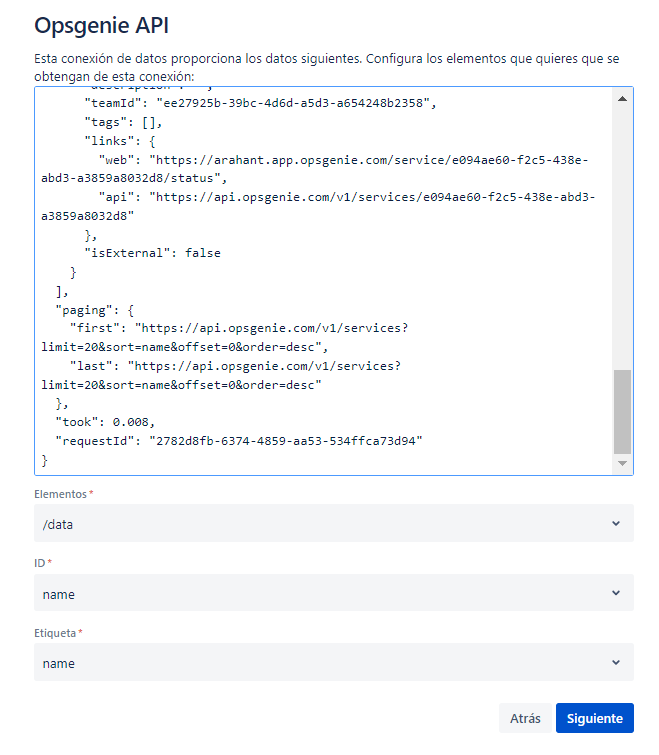This screenshot has width=659, height=755.
Task: Click the "teamId" line in JSON
Action: (260, 103)
